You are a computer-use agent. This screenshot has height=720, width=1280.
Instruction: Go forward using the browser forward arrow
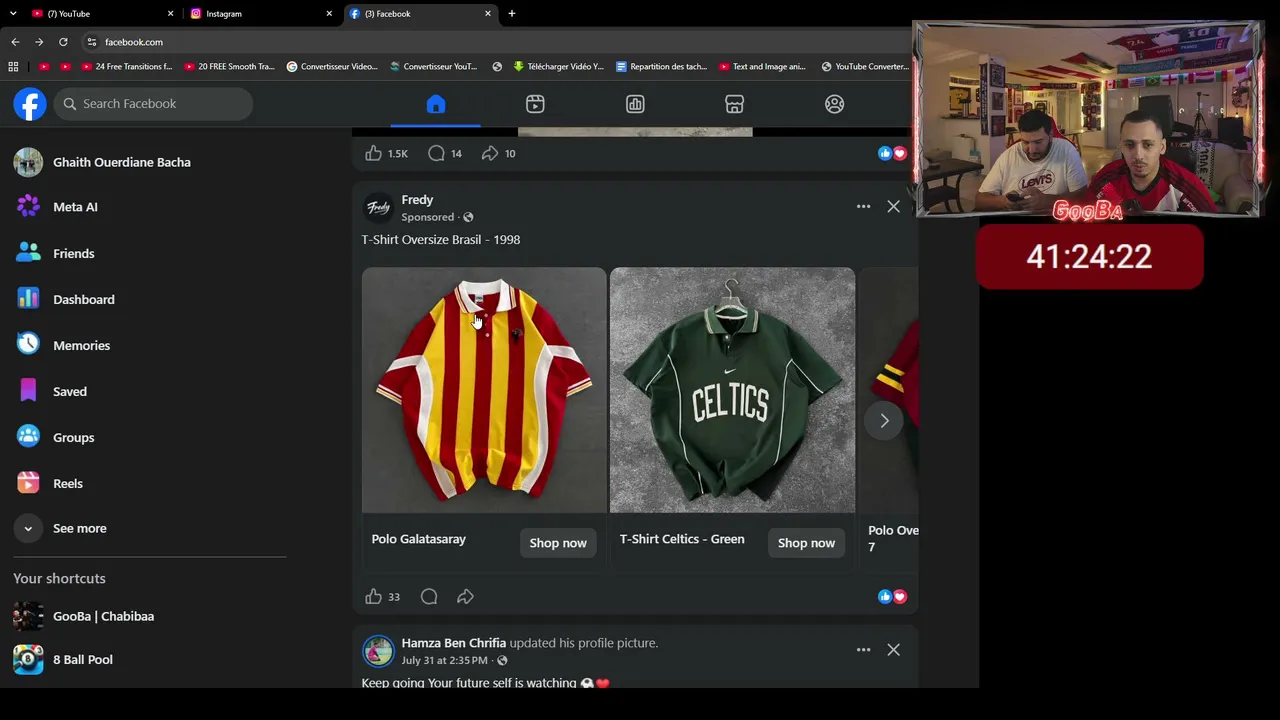pyautogui.click(x=39, y=42)
